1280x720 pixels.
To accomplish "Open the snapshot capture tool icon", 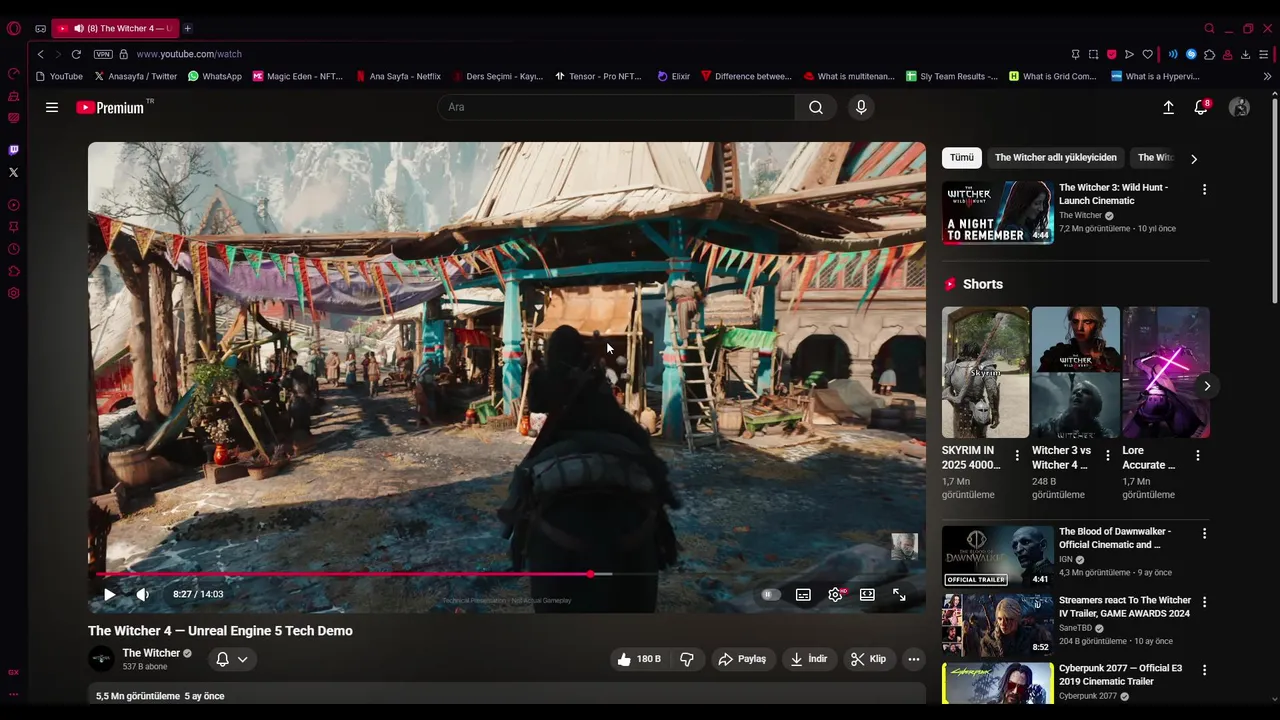I will [x=1093, y=54].
